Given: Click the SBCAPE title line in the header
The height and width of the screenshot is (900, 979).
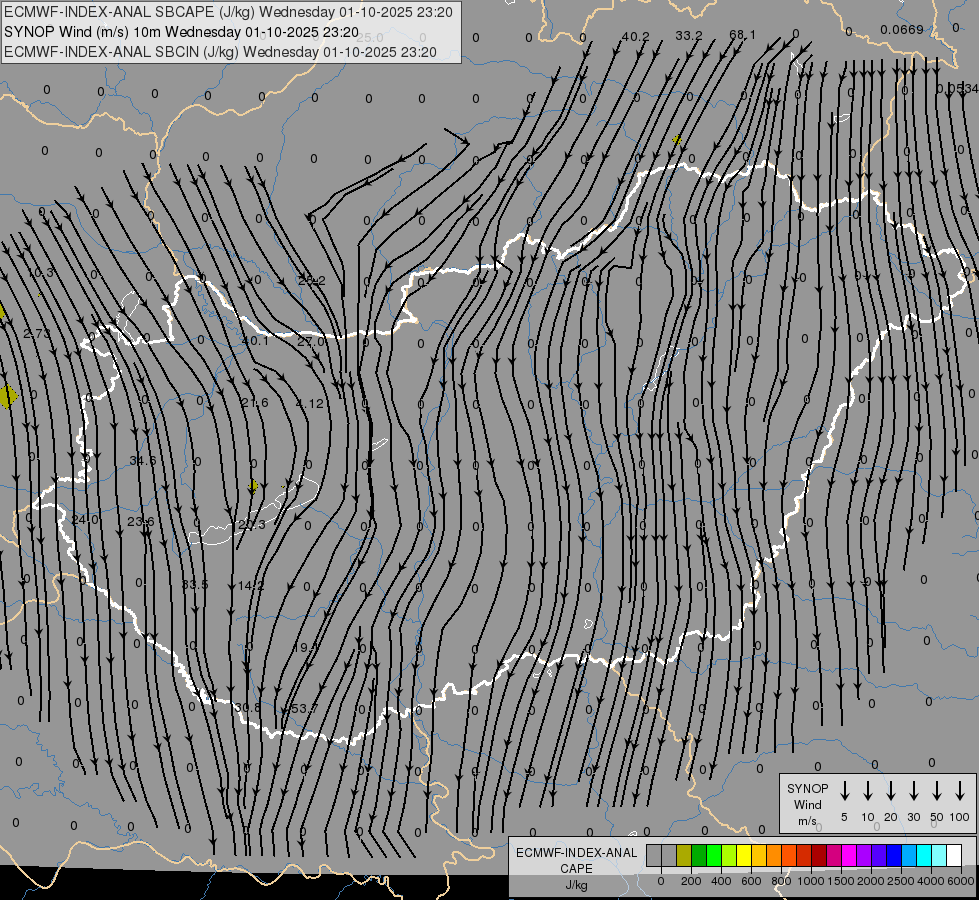Looking at the screenshot, I should pyautogui.click(x=229, y=12).
